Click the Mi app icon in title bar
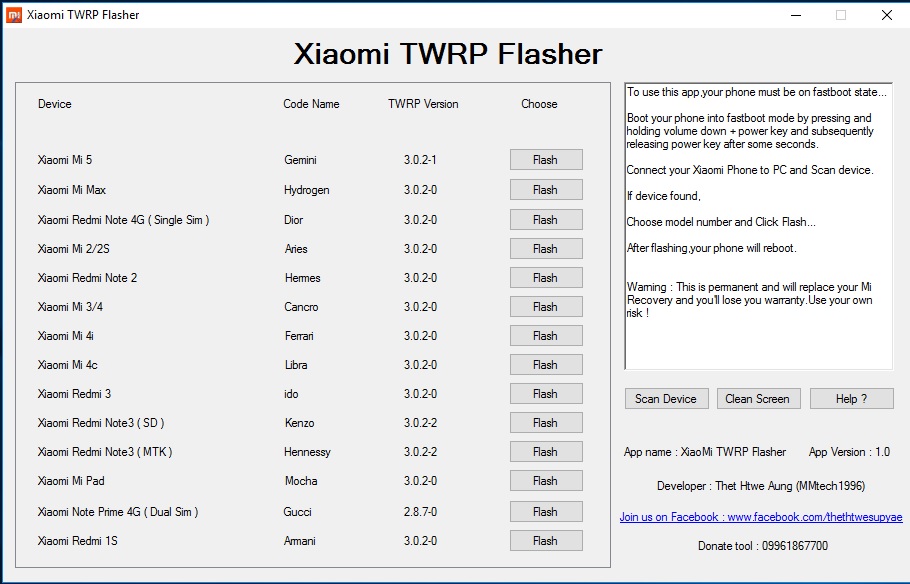 click(13, 15)
